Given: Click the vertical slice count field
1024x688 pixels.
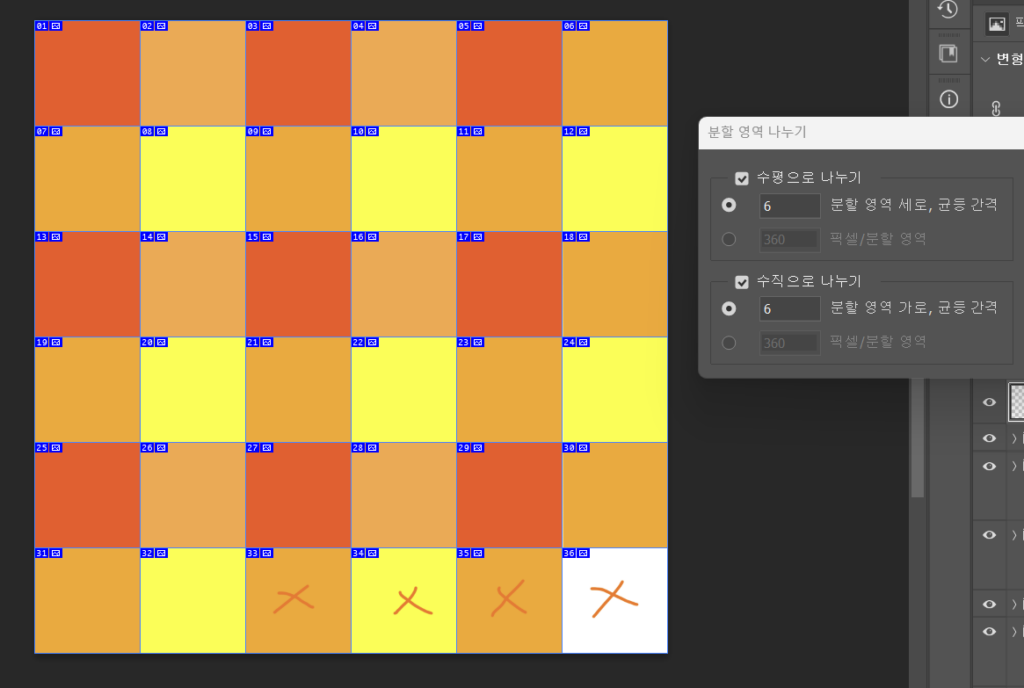Looking at the screenshot, I should [x=790, y=309].
